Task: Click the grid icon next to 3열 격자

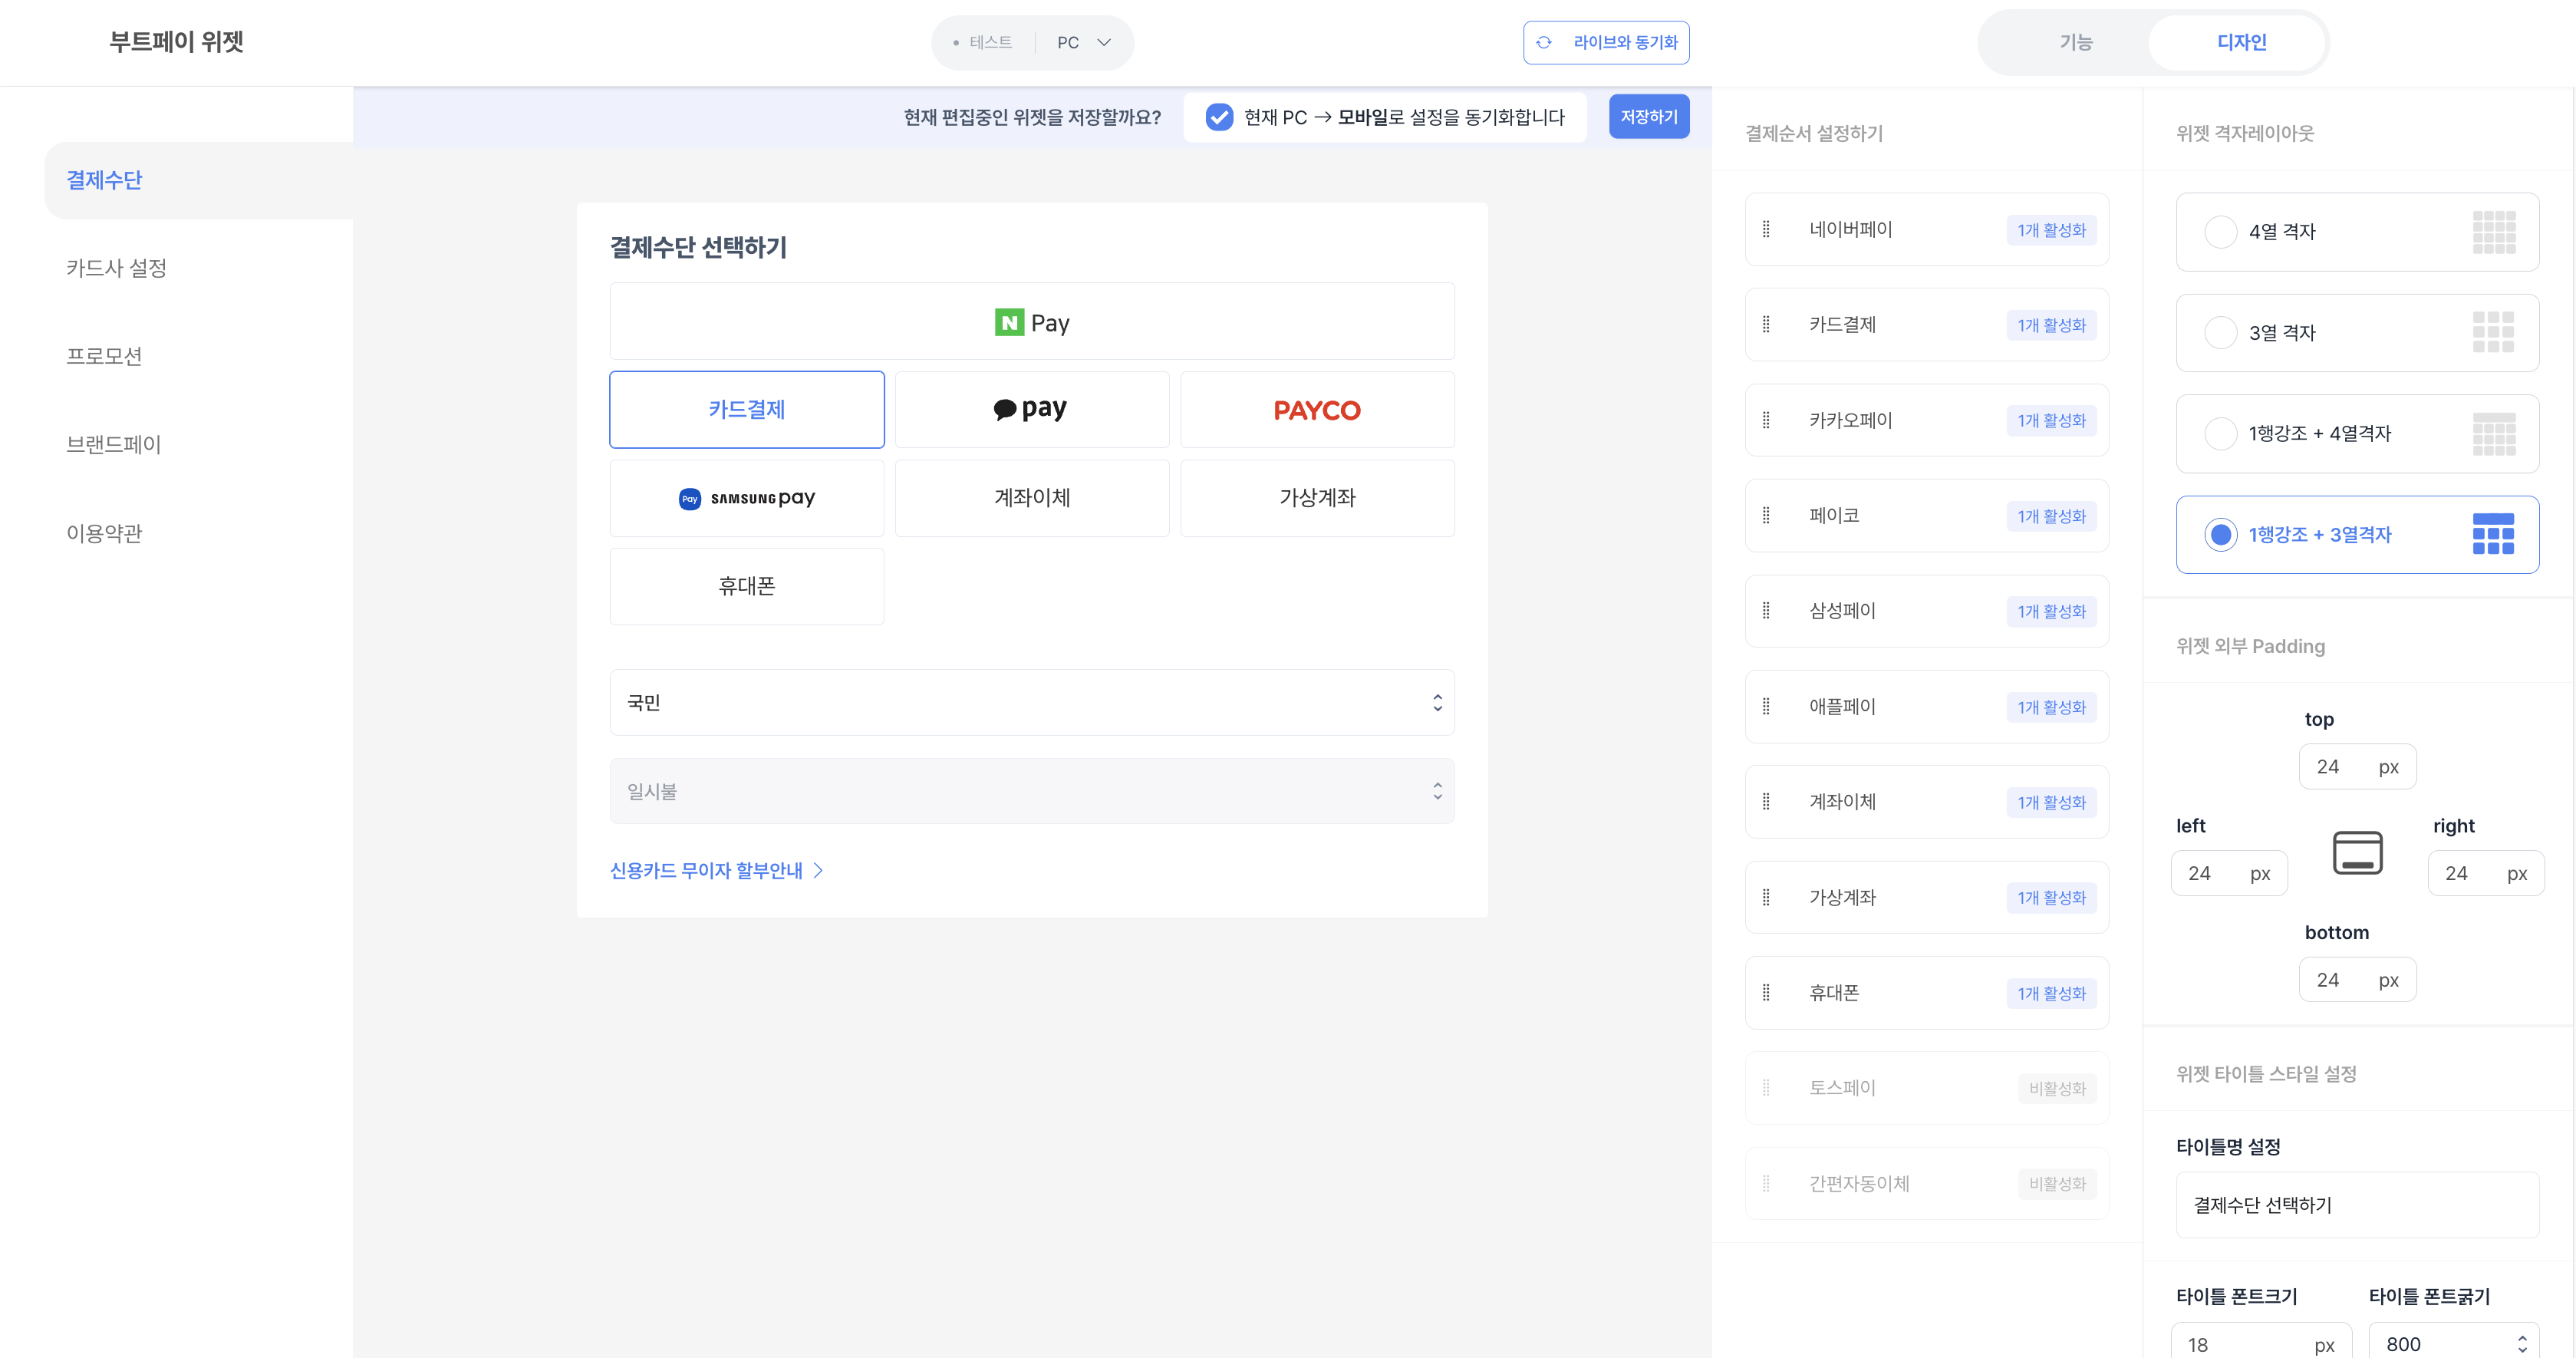Action: (2493, 332)
